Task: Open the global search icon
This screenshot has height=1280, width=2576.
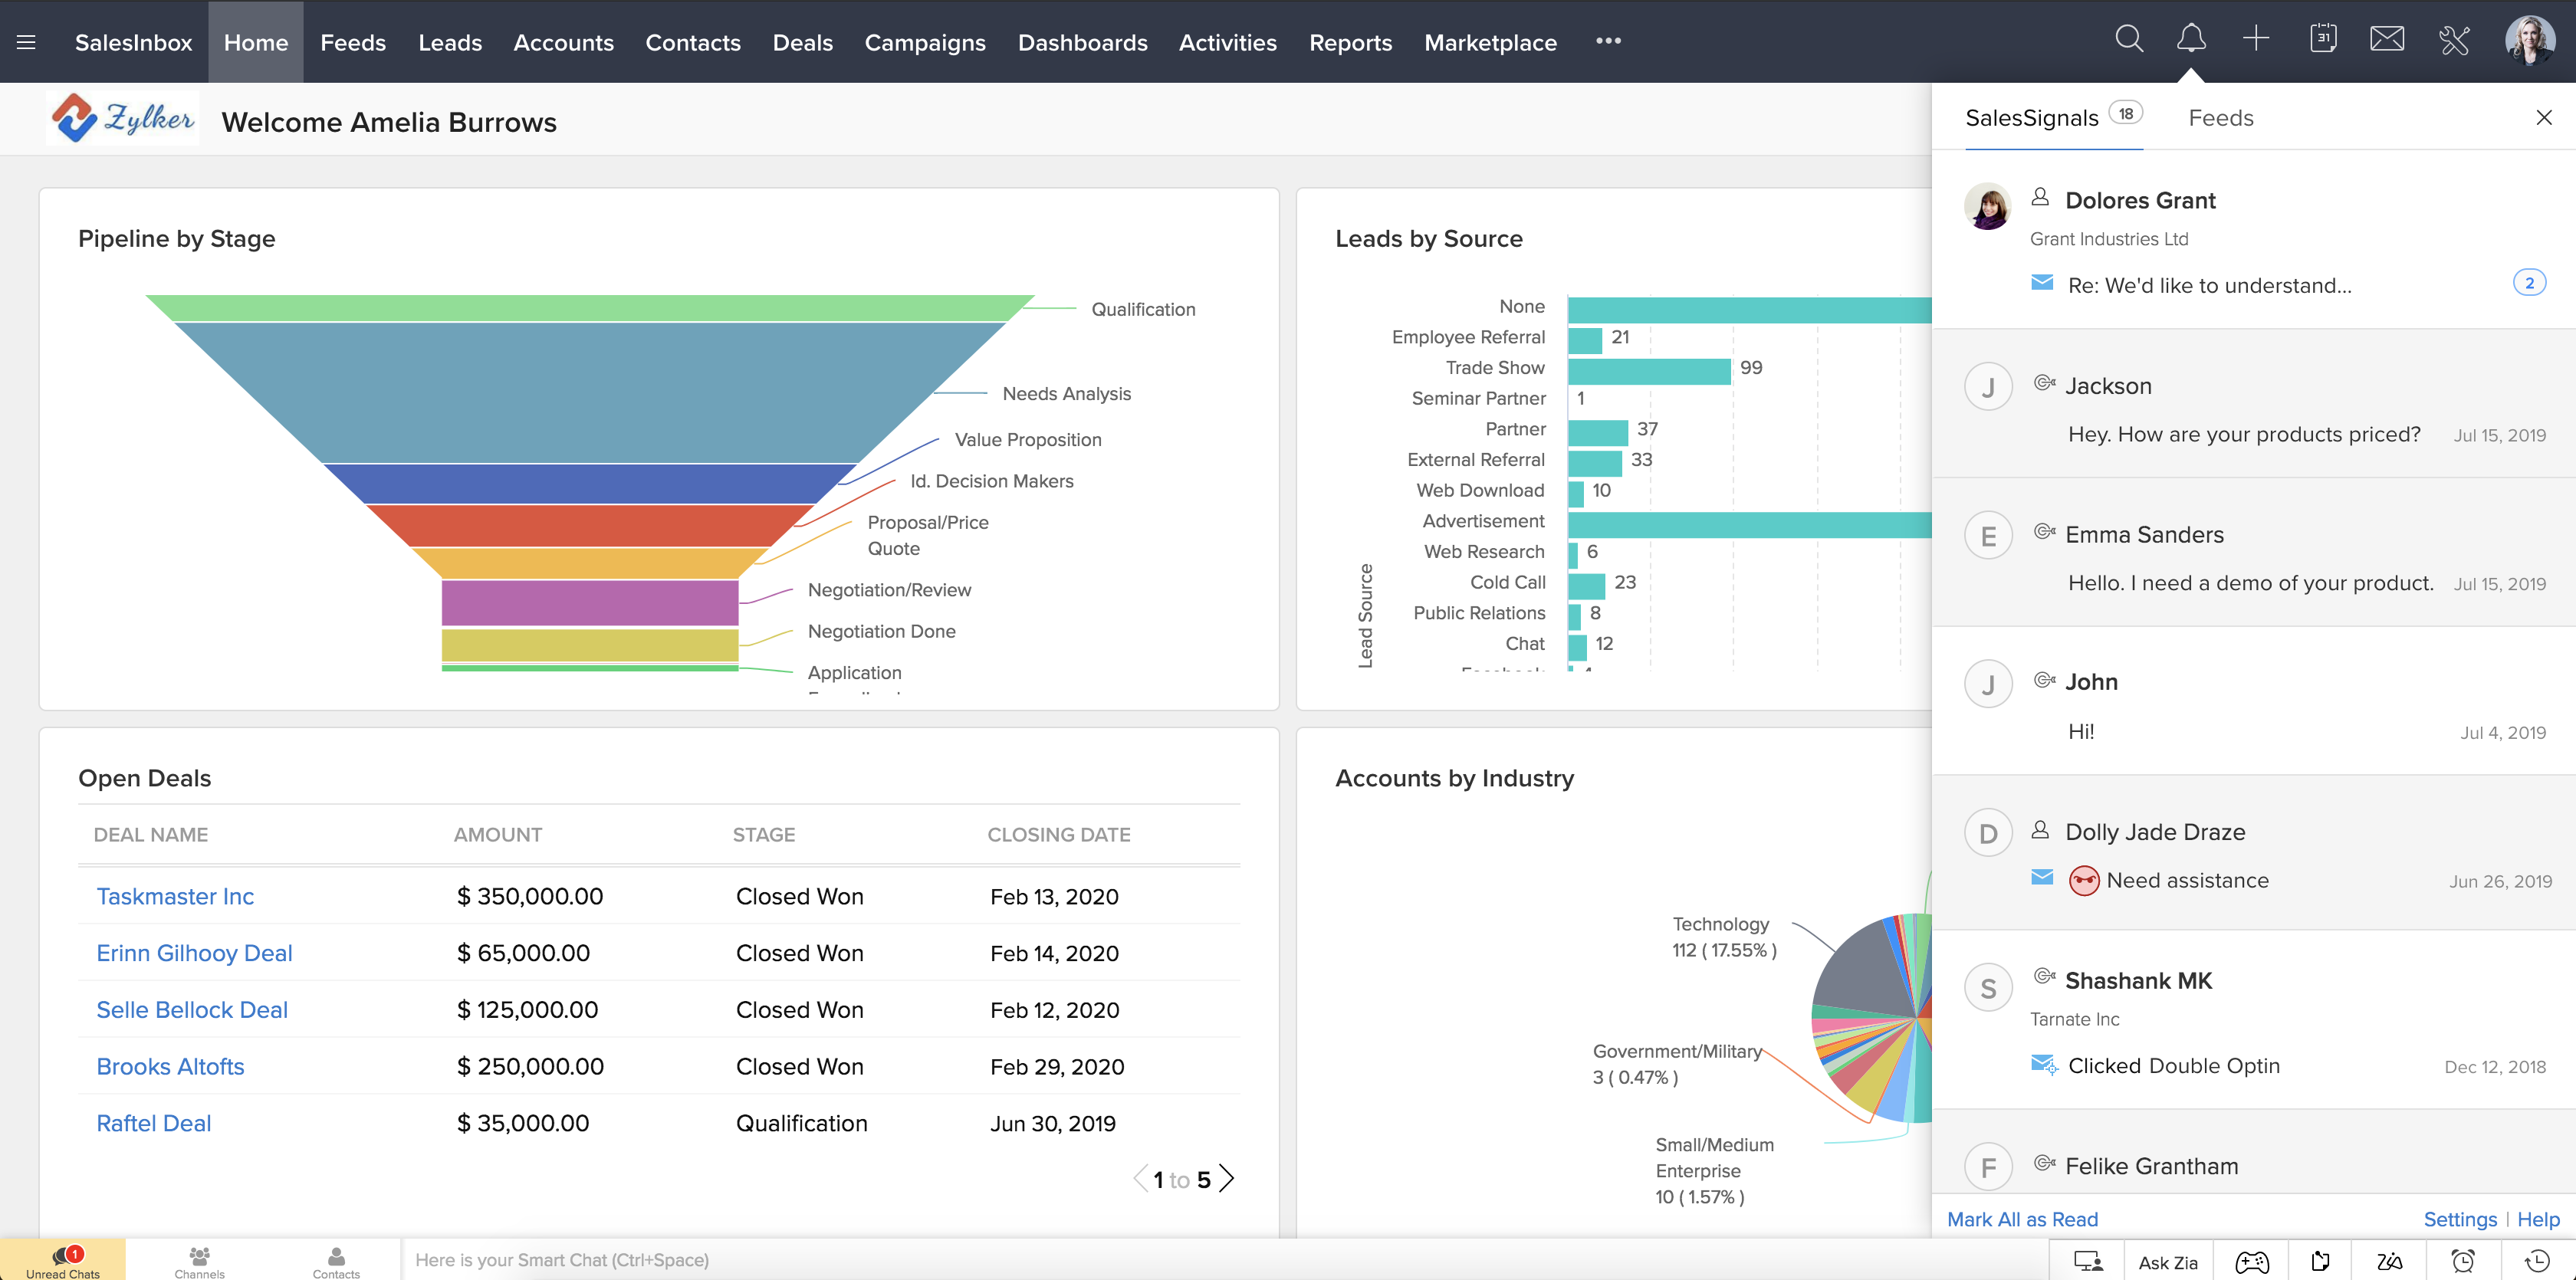Action: [2129, 38]
